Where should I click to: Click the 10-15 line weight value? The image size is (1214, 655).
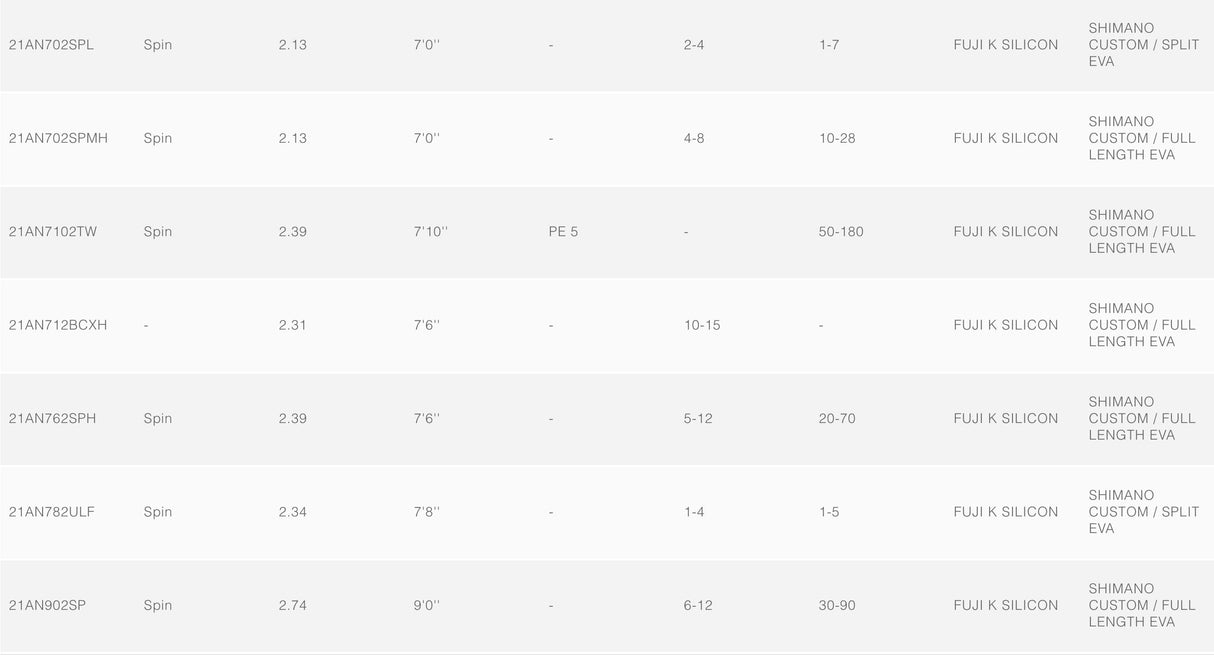point(702,325)
